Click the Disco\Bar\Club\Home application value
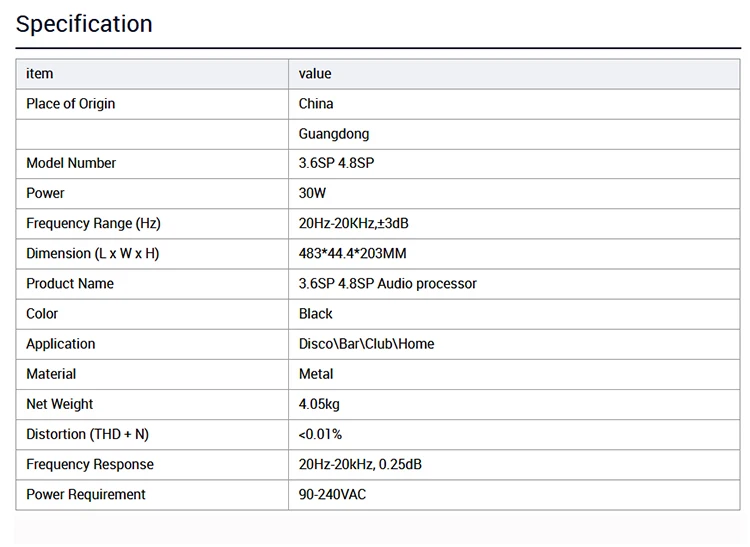Image resolution: width=750 pixels, height=547 pixels. [366, 344]
